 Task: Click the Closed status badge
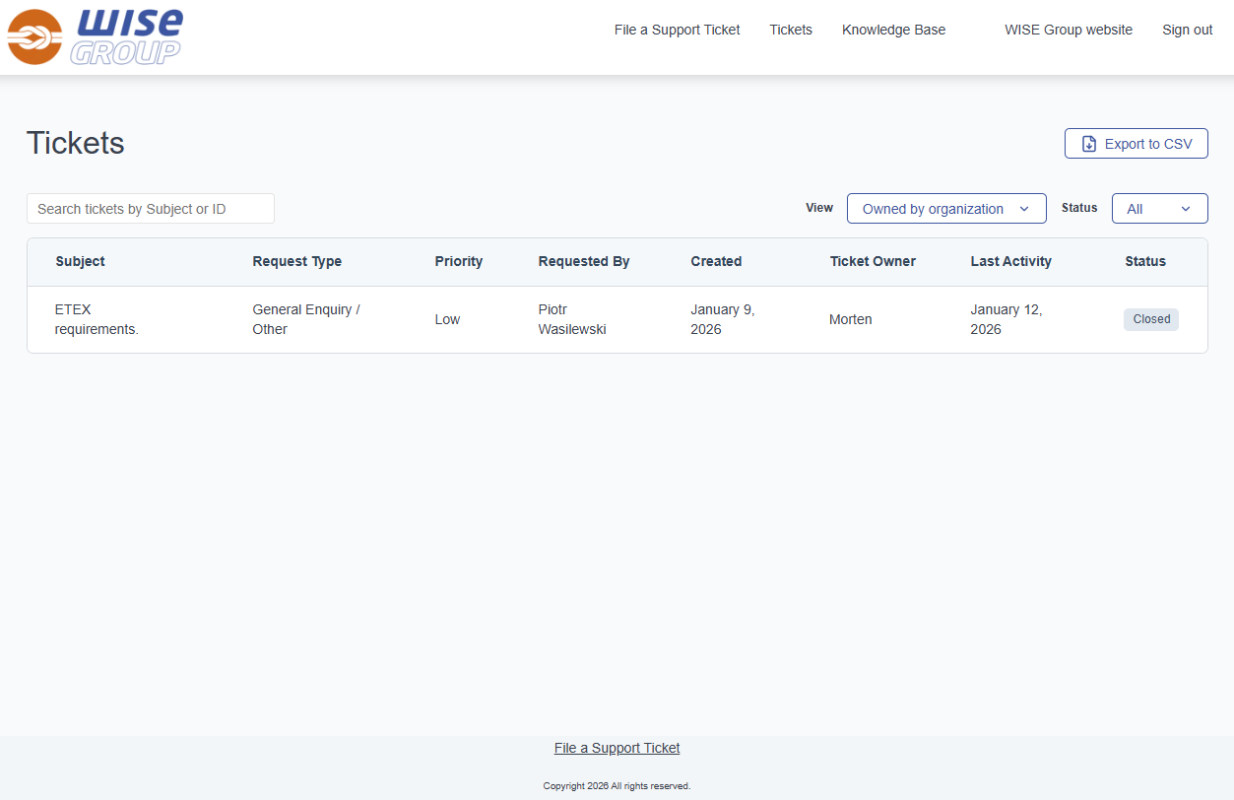click(x=1150, y=319)
